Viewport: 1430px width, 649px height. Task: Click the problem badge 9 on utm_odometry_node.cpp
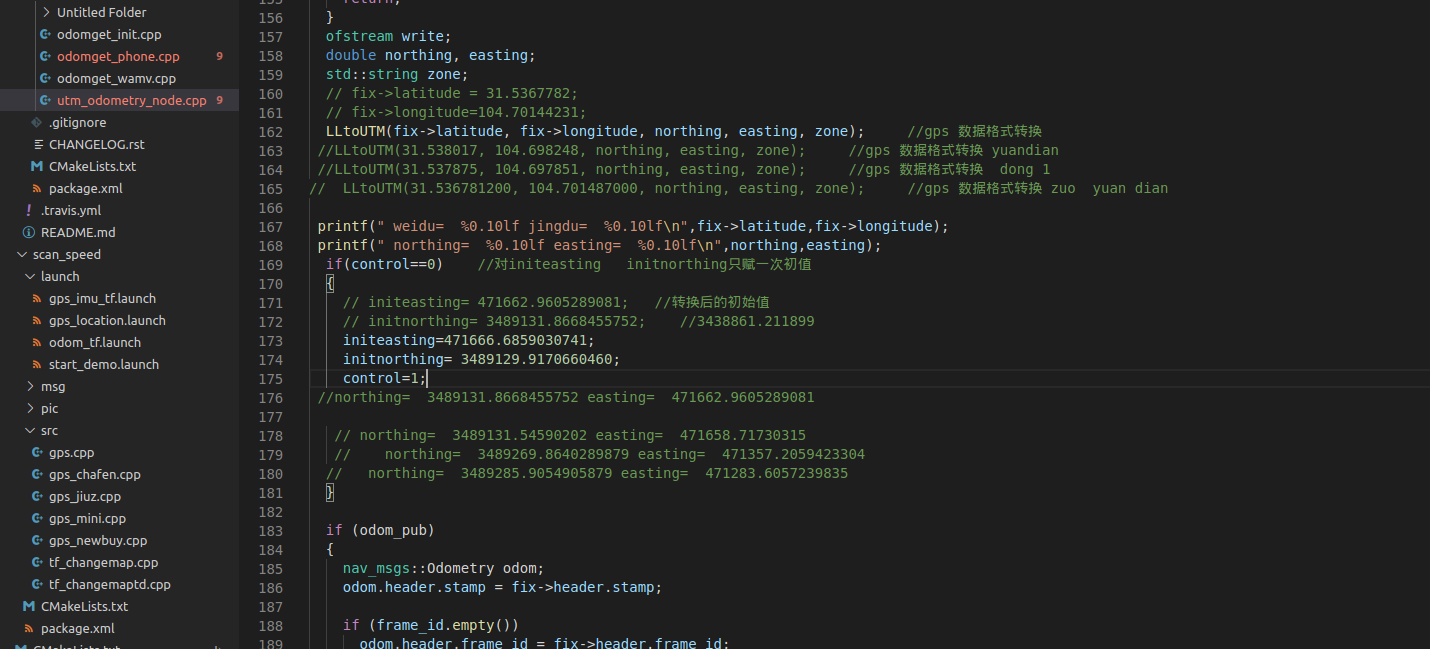[x=219, y=100]
